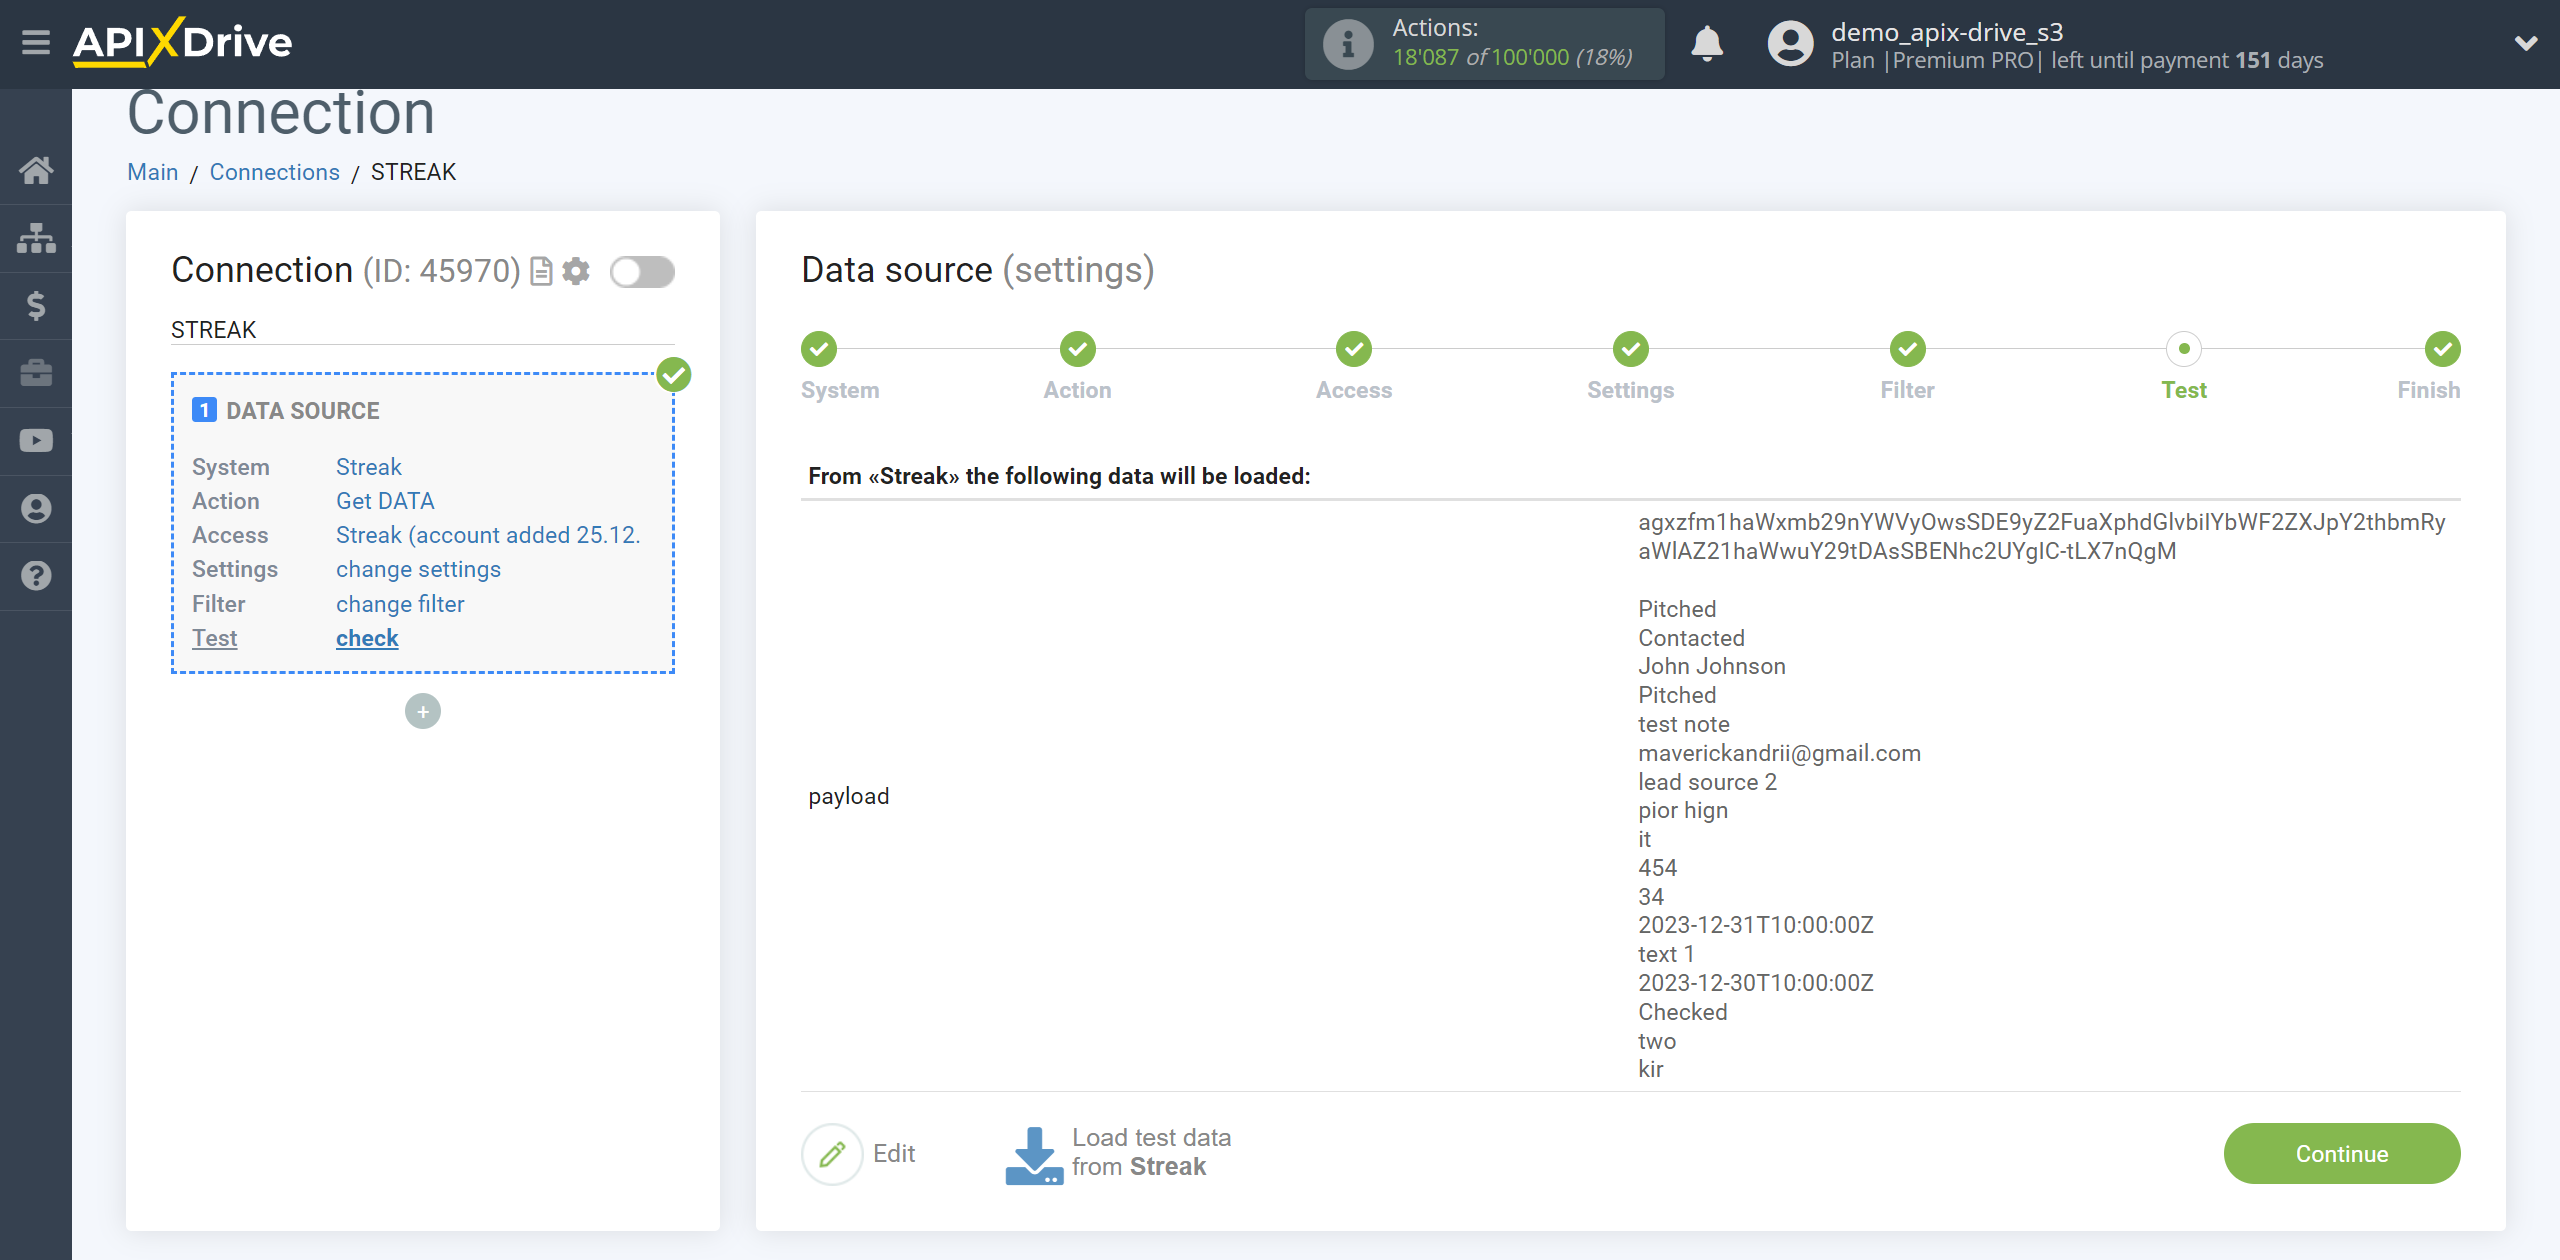The width and height of the screenshot is (2560, 1260).
Task: Go to Finish step
Action: click(x=2443, y=349)
